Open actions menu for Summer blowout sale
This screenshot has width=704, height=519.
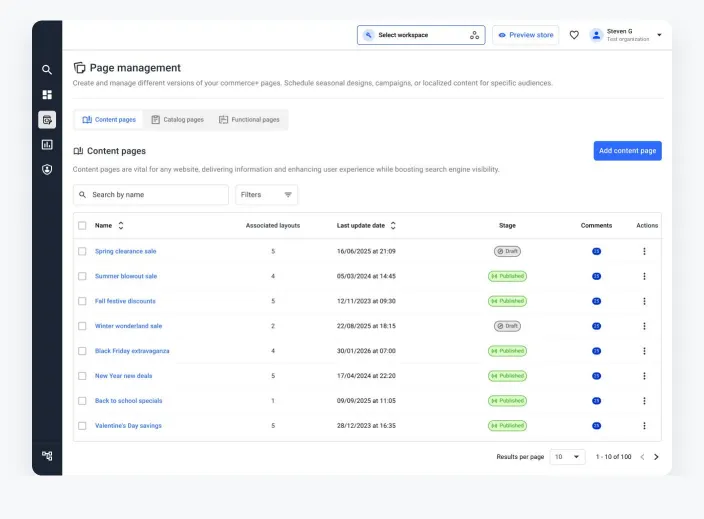[644, 276]
